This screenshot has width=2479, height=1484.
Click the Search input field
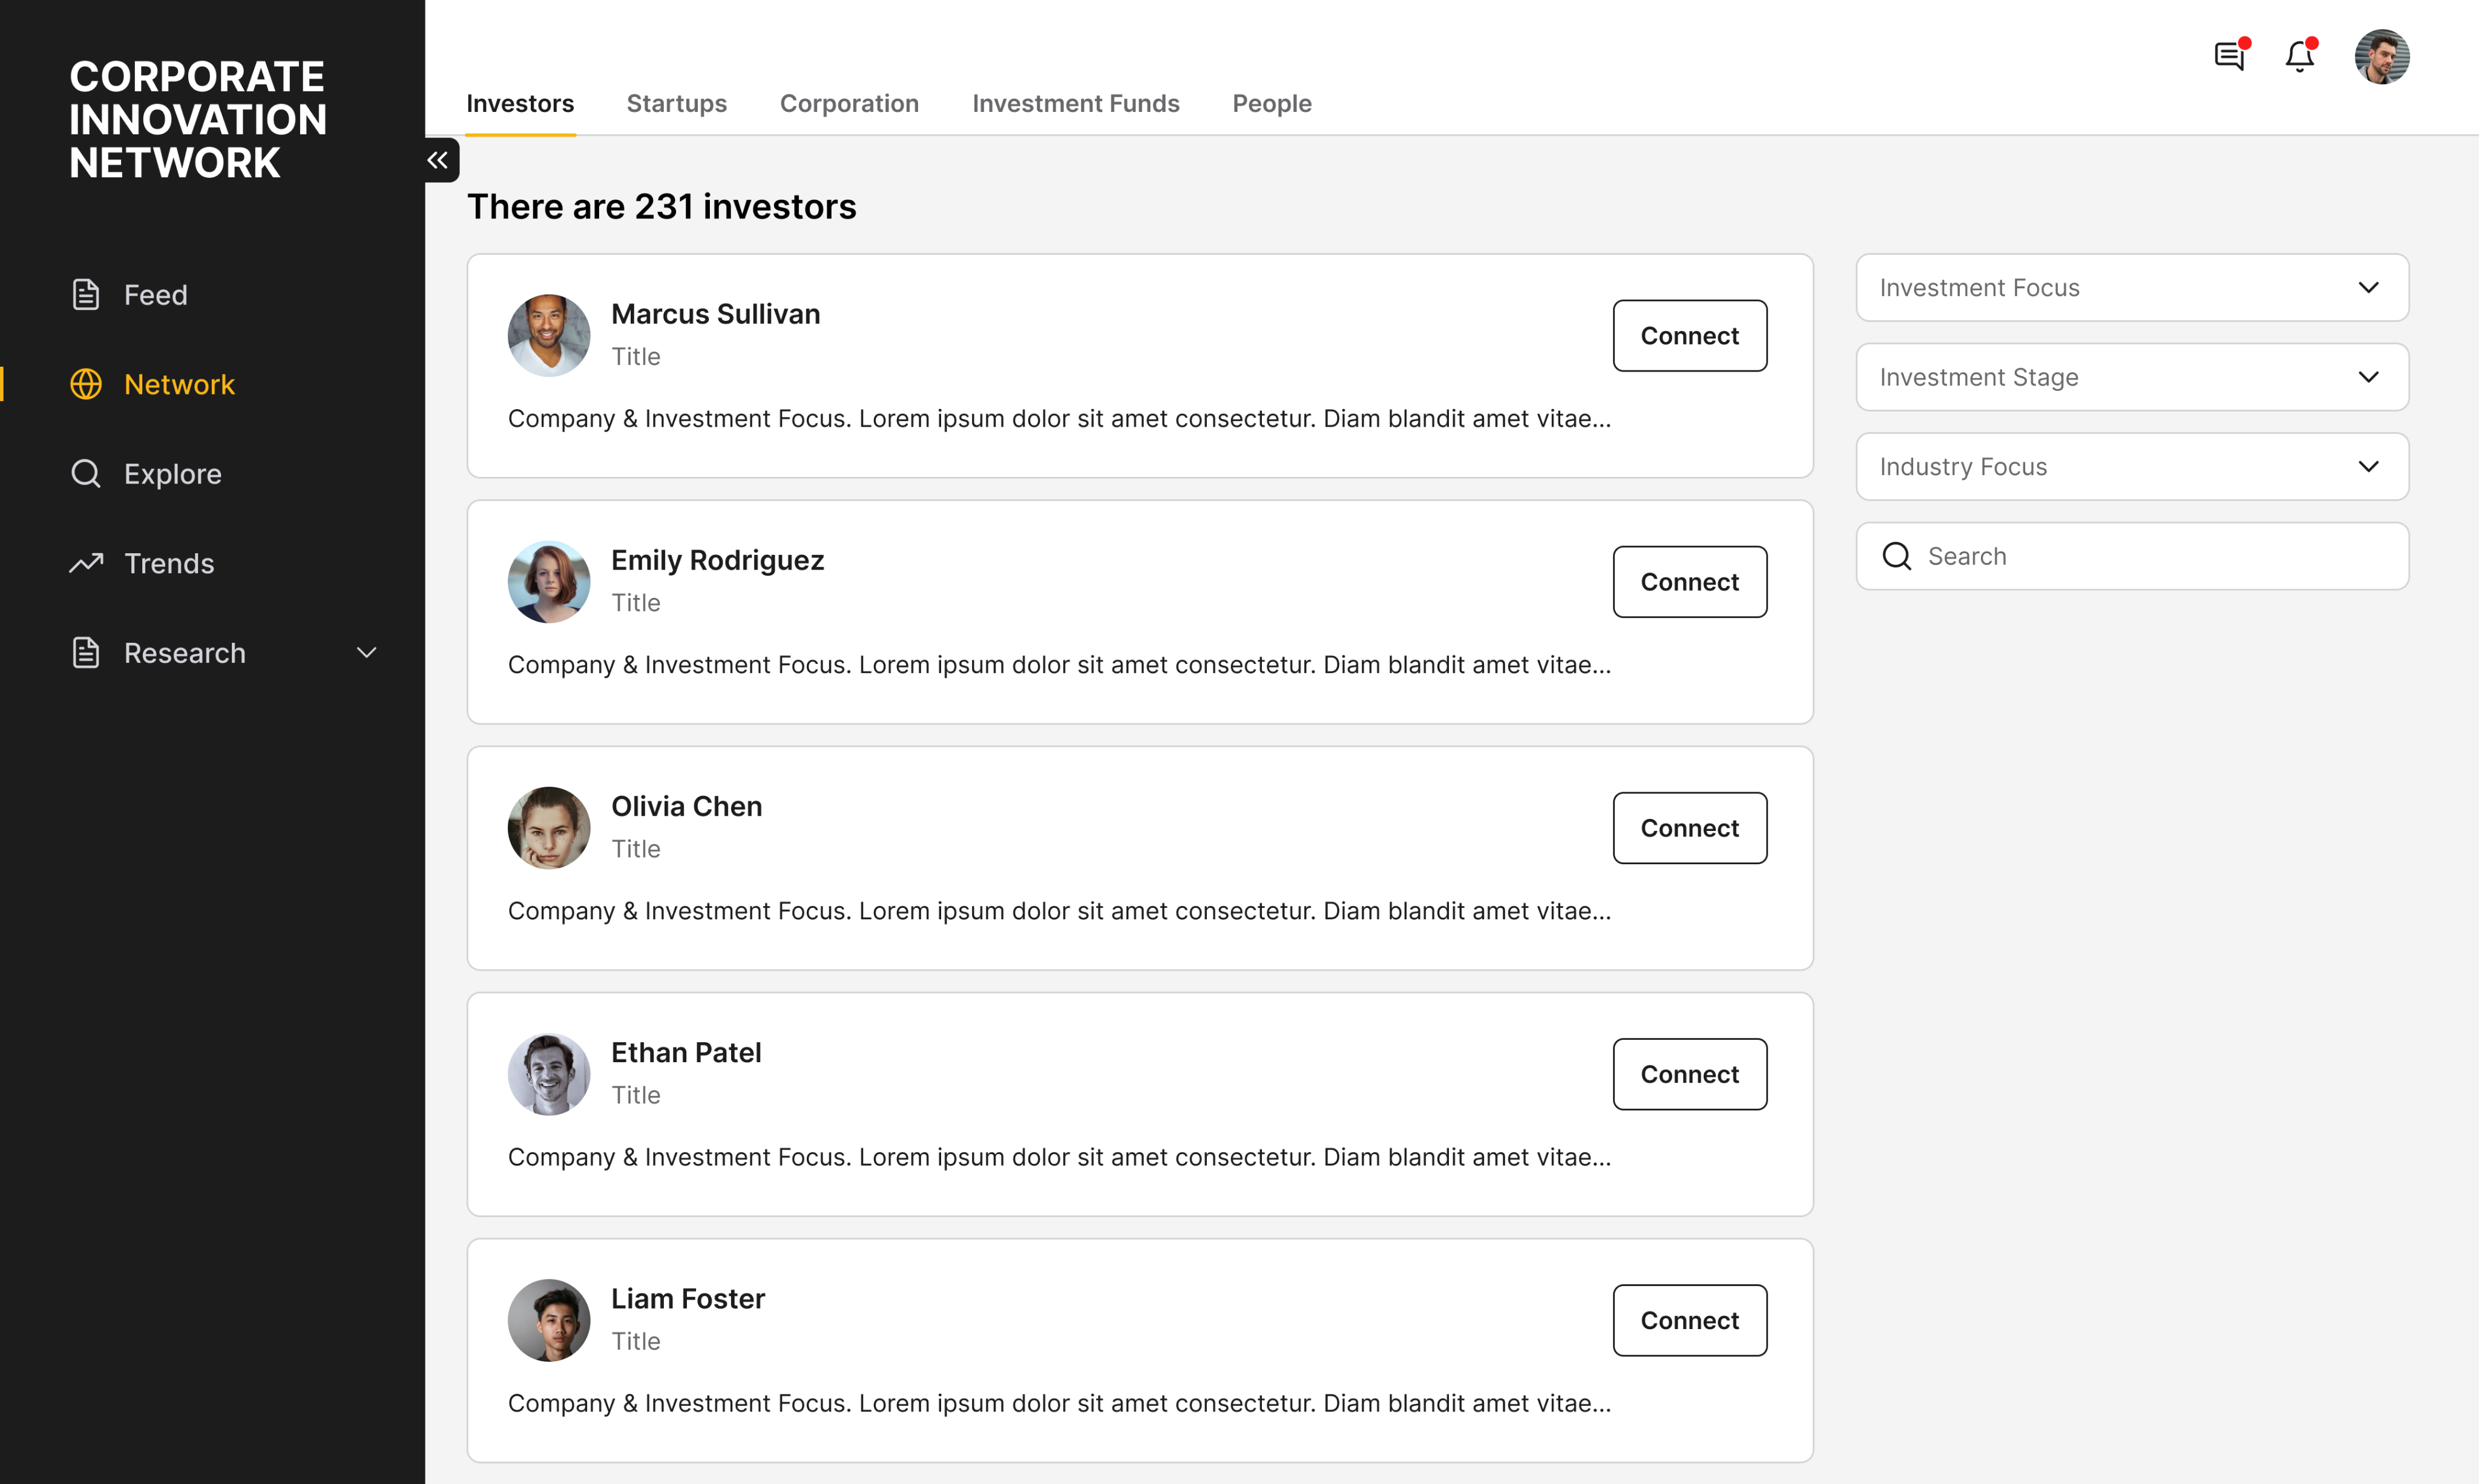[2150, 556]
